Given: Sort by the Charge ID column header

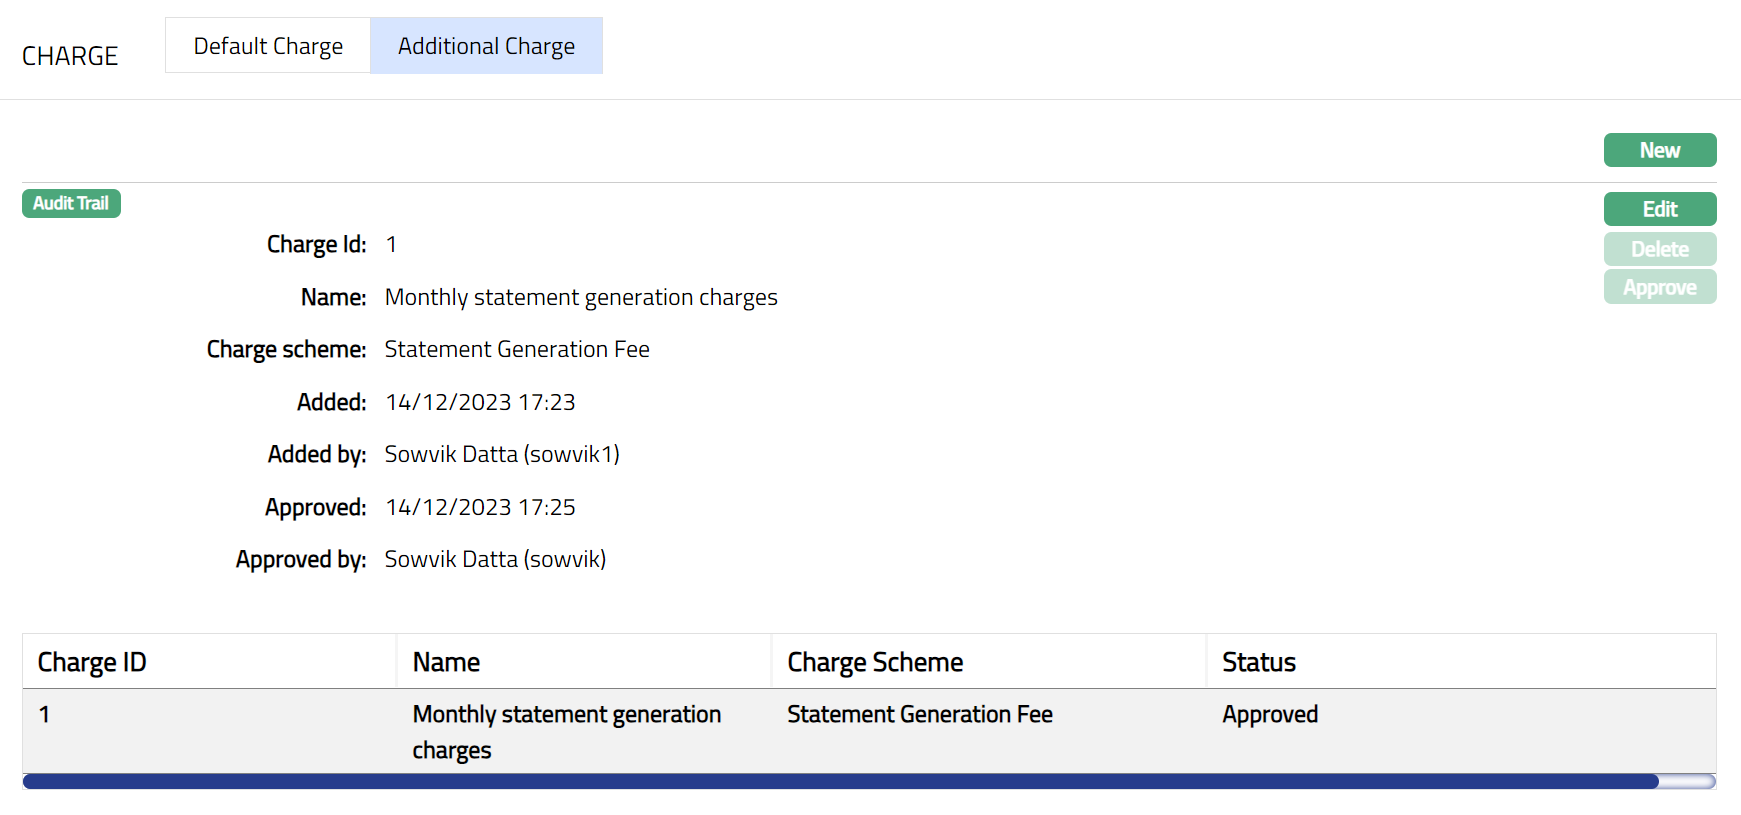Looking at the screenshot, I should pos(92,662).
